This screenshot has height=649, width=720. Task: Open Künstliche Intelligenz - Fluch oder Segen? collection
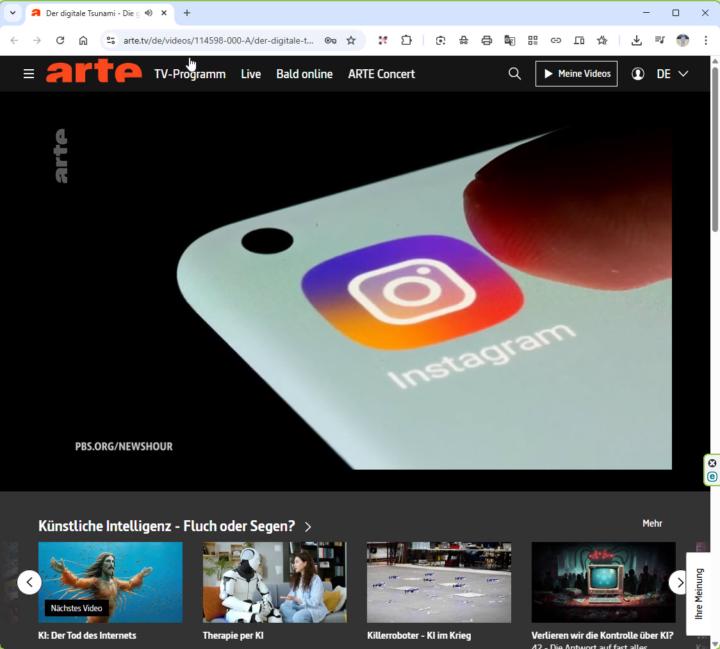point(166,526)
